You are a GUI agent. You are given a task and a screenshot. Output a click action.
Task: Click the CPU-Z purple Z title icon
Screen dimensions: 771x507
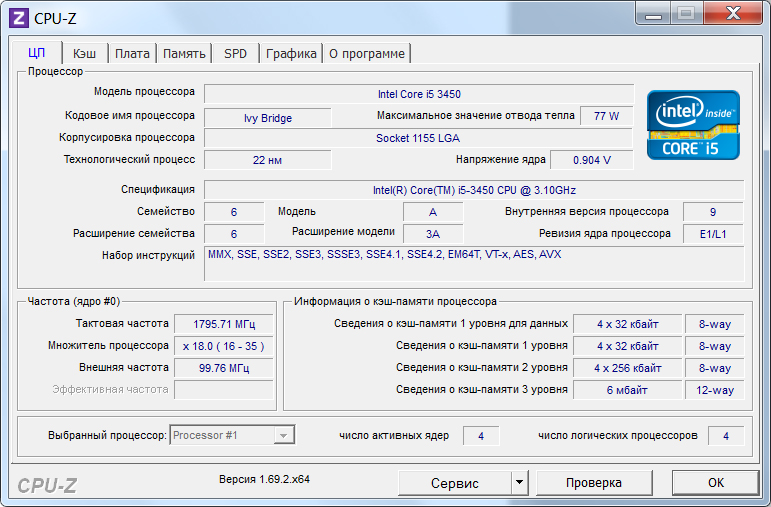click(19, 18)
